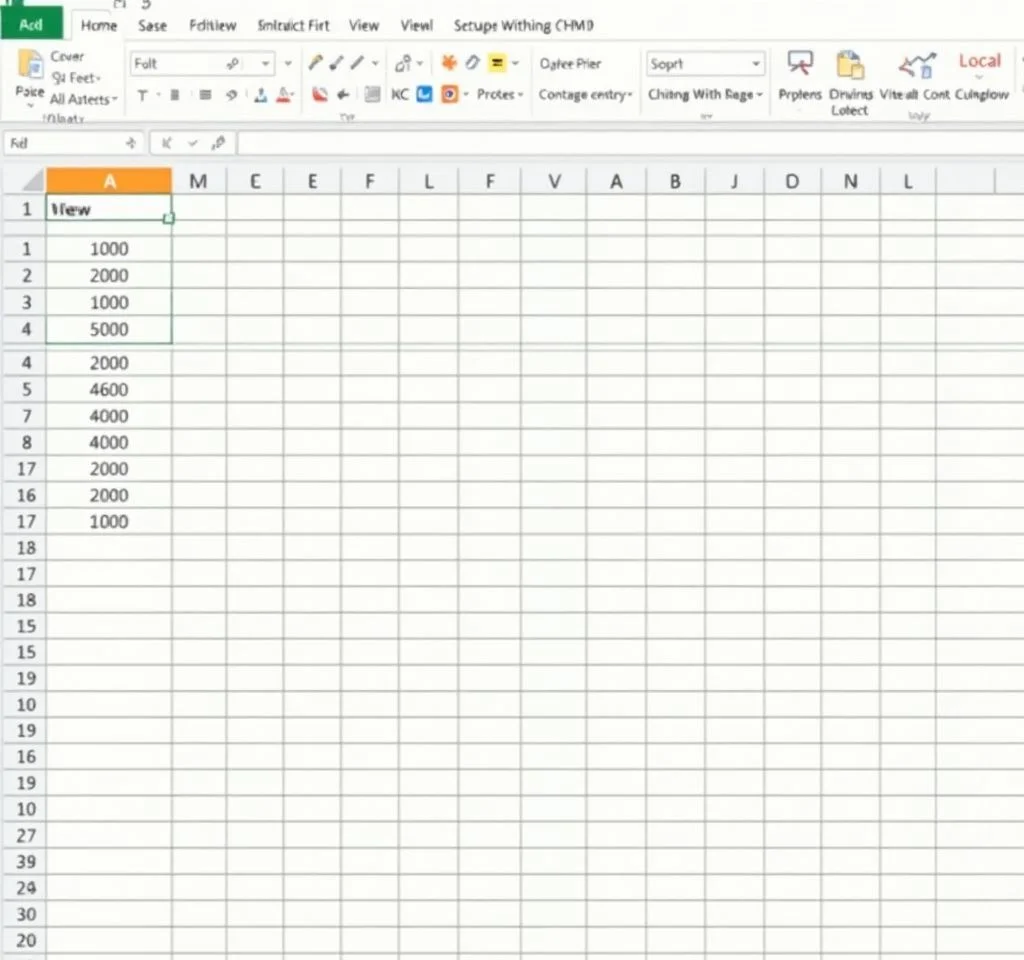This screenshot has height=960, width=1024.
Task: Select column A header
Action: click(x=108, y=181)
